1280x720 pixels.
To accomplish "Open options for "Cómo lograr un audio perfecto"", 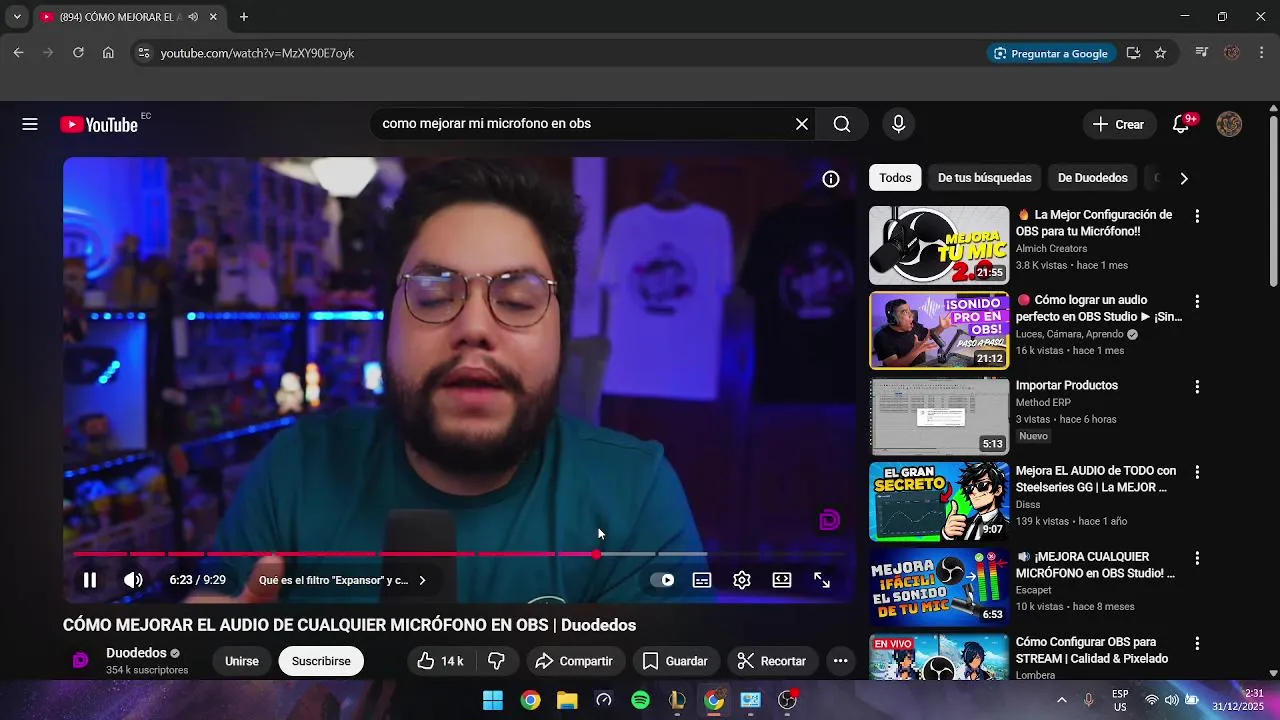I will pos(1197,301).
